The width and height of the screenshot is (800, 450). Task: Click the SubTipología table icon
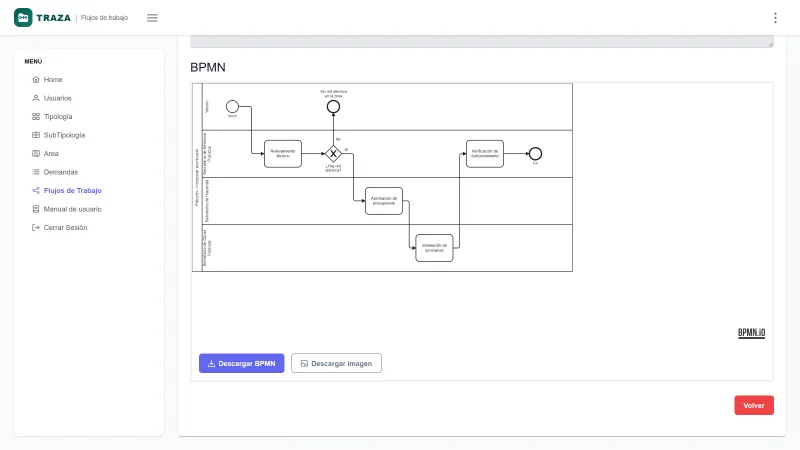(36, 135)
